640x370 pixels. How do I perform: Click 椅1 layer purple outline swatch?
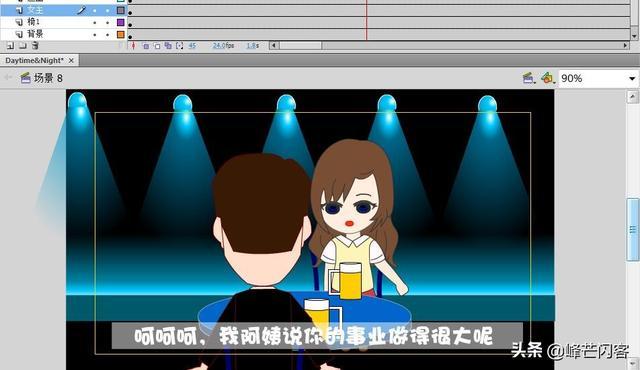point(121,22)
